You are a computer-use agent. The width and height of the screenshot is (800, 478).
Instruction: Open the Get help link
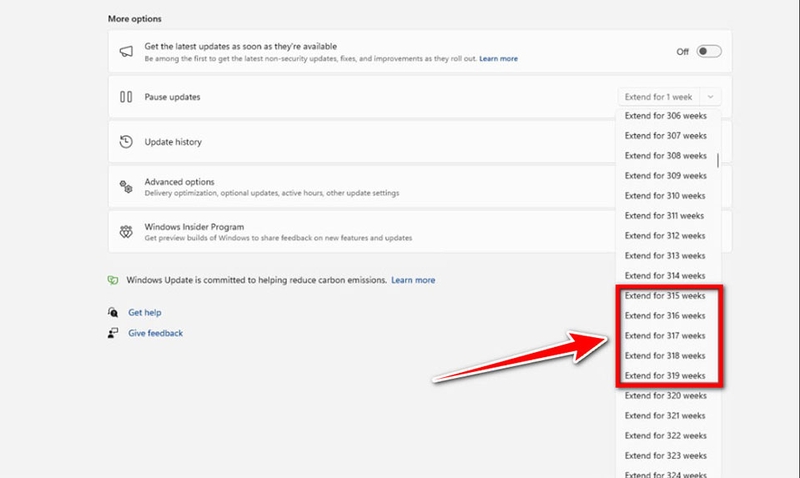pyautogui.click(x=144, y=312)
